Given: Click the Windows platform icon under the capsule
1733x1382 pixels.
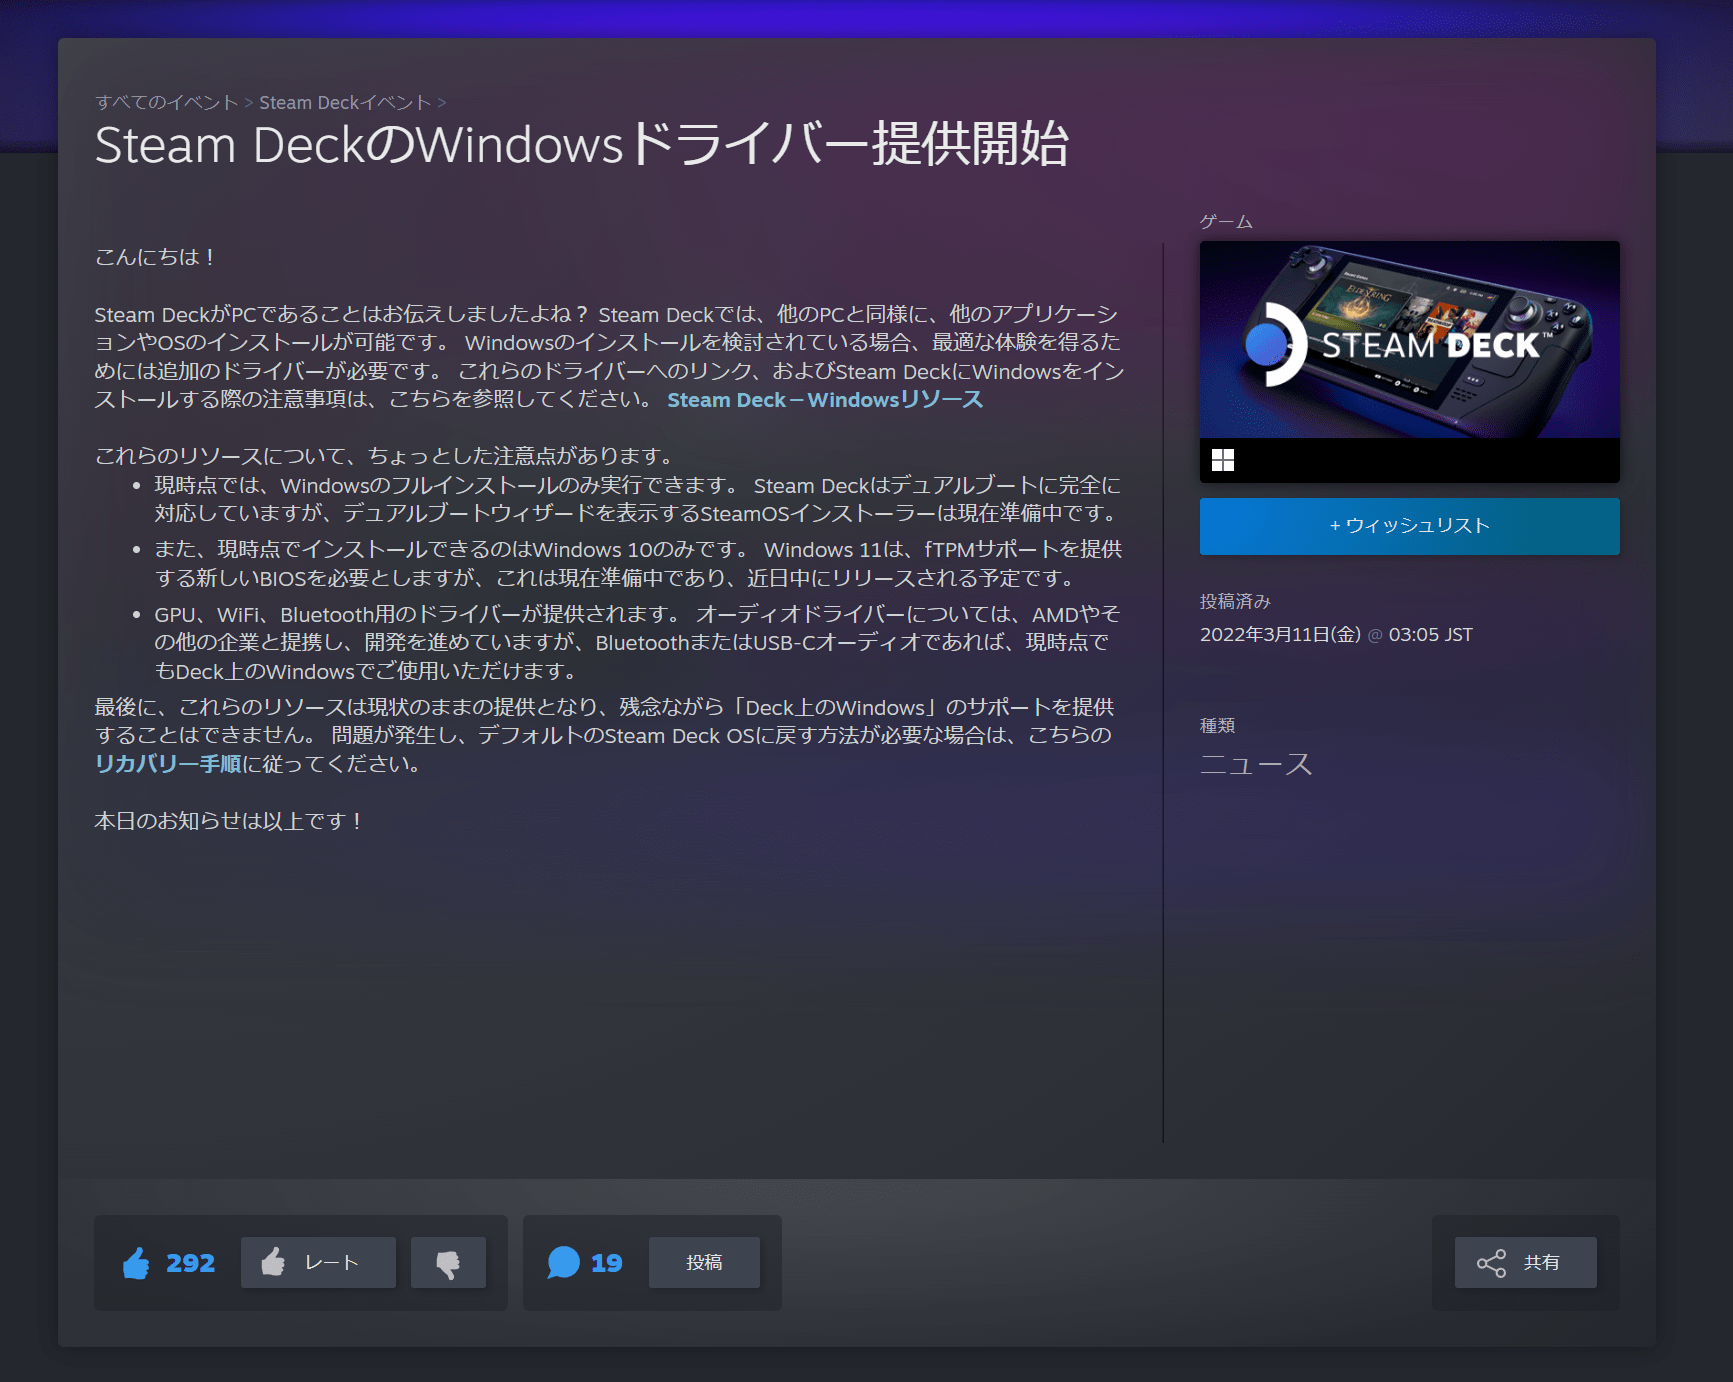Looking at the screenshot, I should pos(1223,460).
